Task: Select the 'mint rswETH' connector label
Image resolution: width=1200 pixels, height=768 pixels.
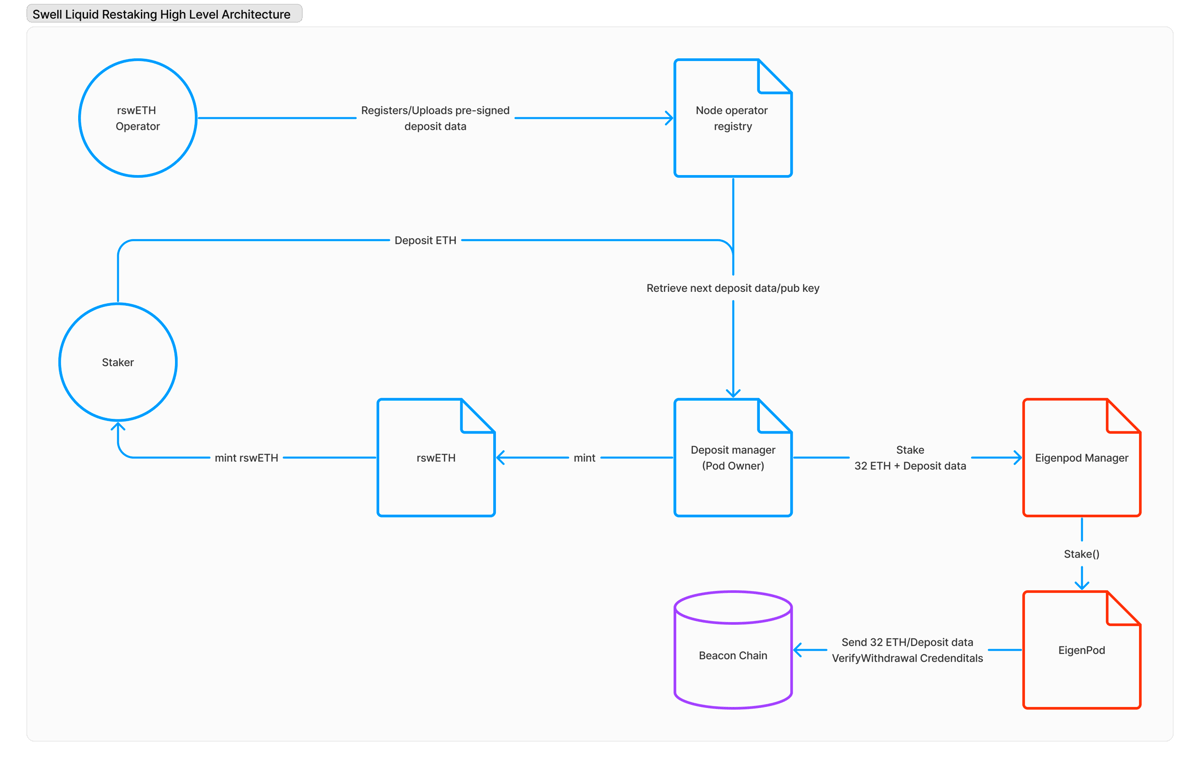Action: pos(246,458)
